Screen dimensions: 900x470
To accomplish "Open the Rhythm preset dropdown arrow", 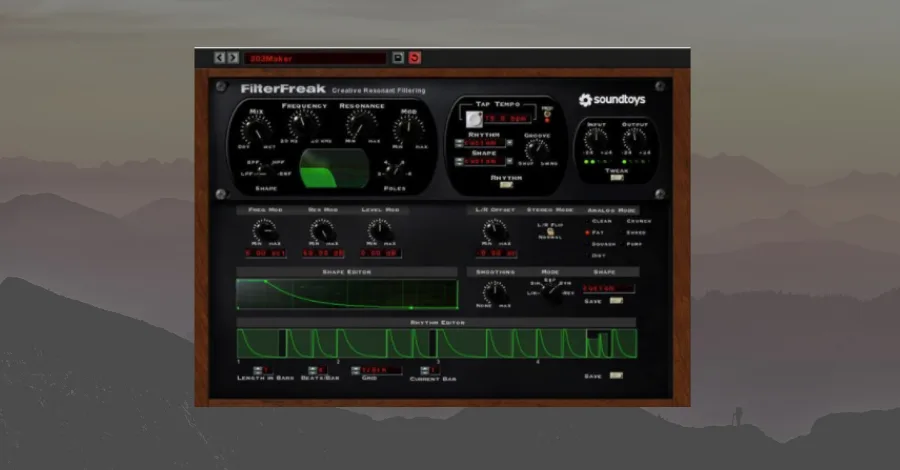I will pos(509,143).
